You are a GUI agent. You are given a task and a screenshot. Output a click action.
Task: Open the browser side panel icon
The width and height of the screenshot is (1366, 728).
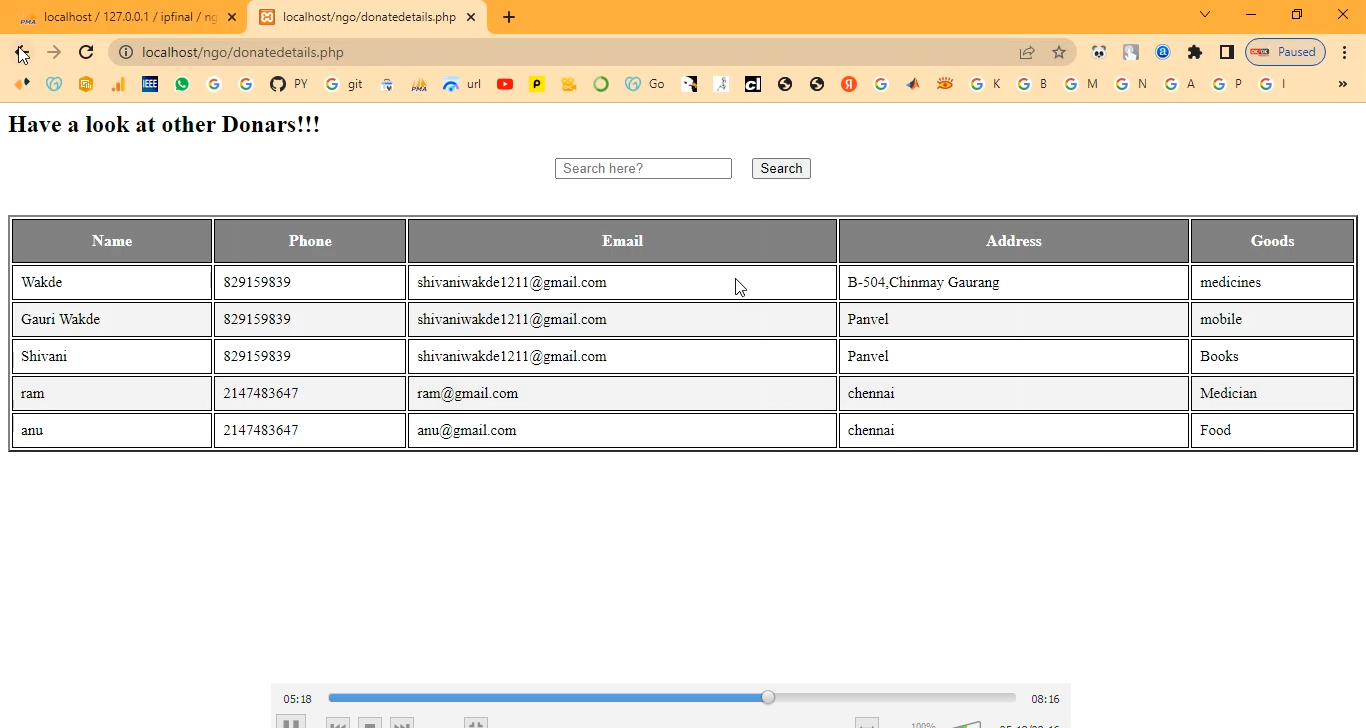1226,52
